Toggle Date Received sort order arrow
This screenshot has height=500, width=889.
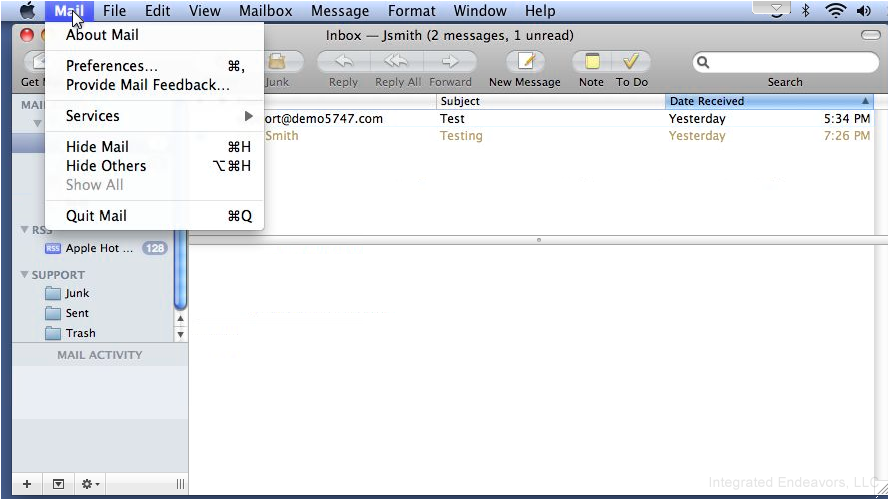865,101
